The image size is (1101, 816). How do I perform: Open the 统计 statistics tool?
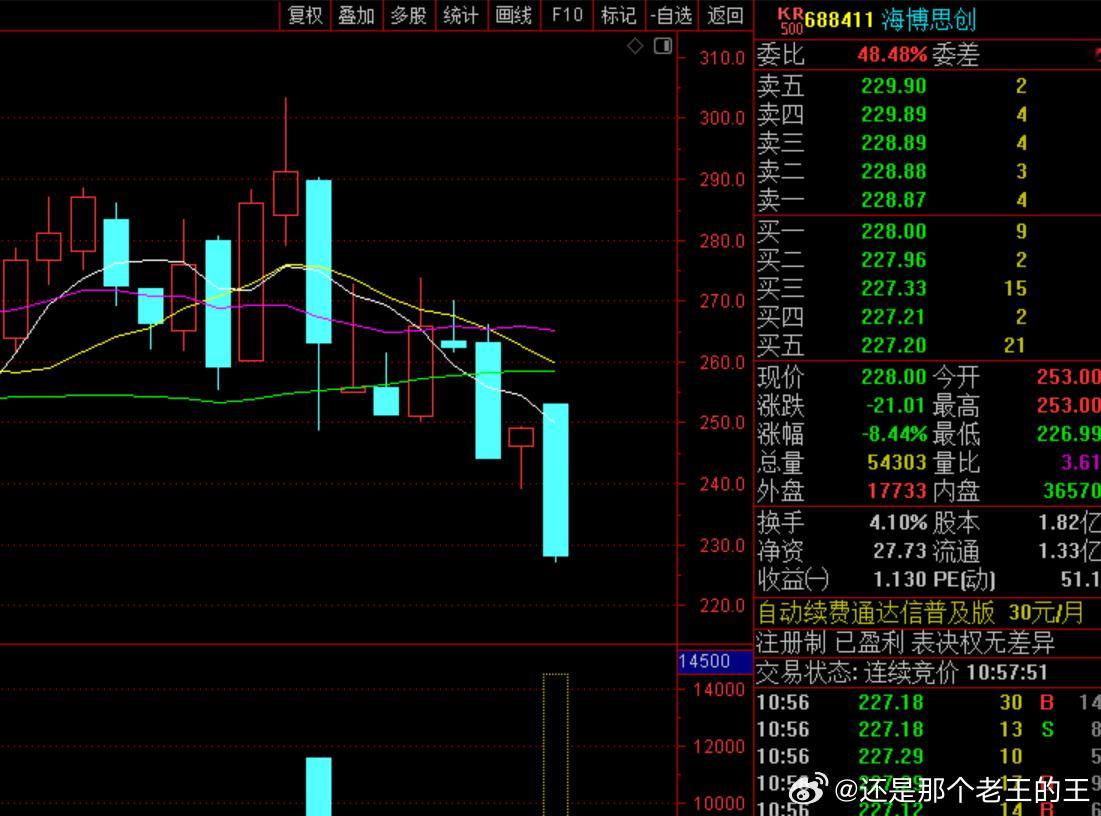[x=461, y=15]
